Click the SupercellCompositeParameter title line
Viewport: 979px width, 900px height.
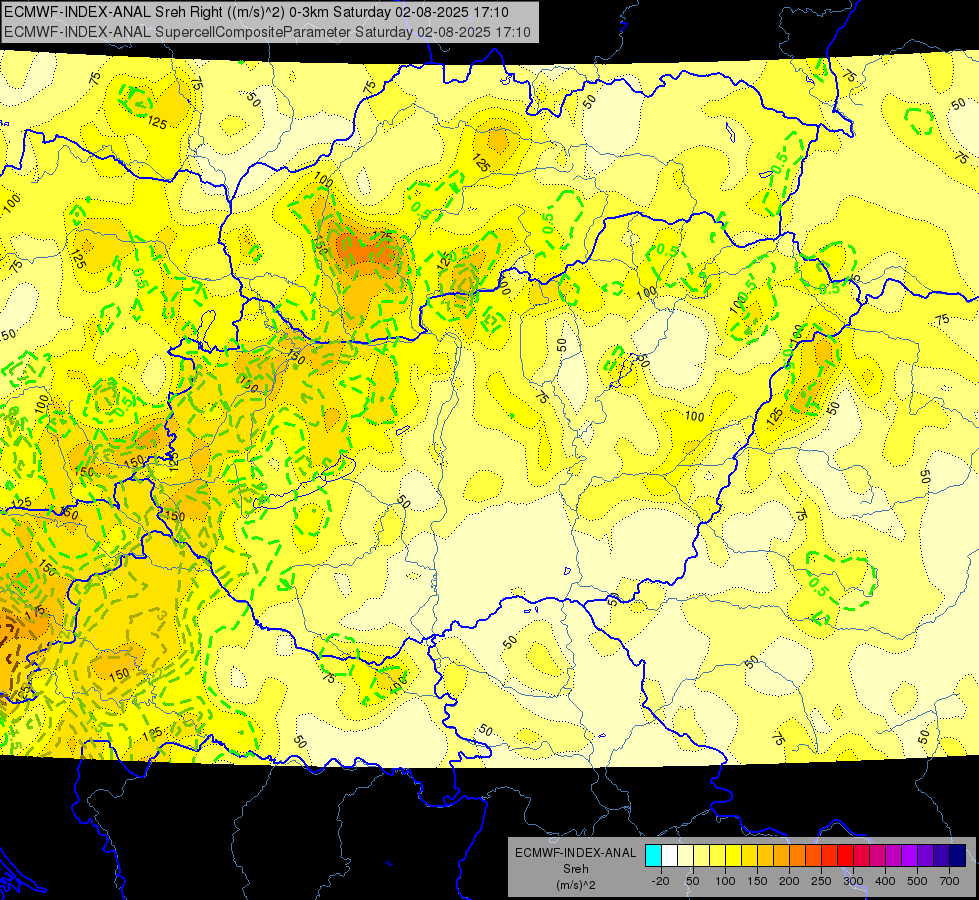(x=267, y=32)
